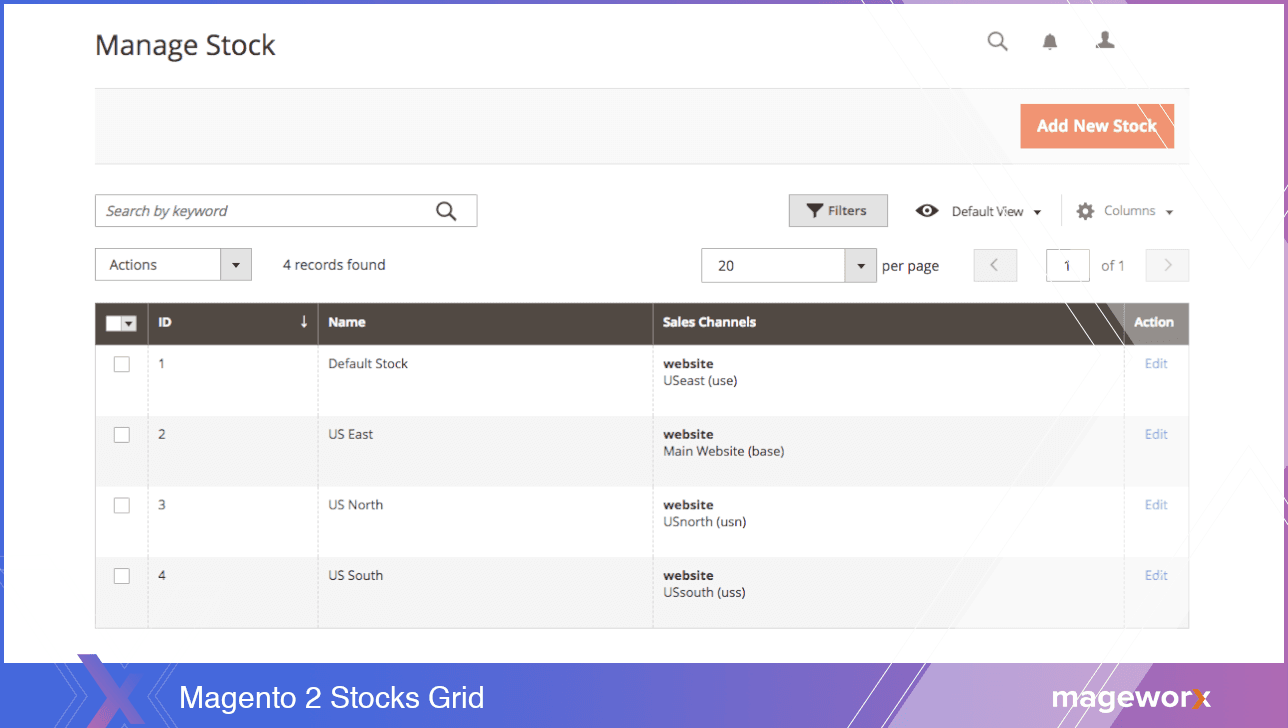
Task: Sort by ID column arrow
Action: 303,322
